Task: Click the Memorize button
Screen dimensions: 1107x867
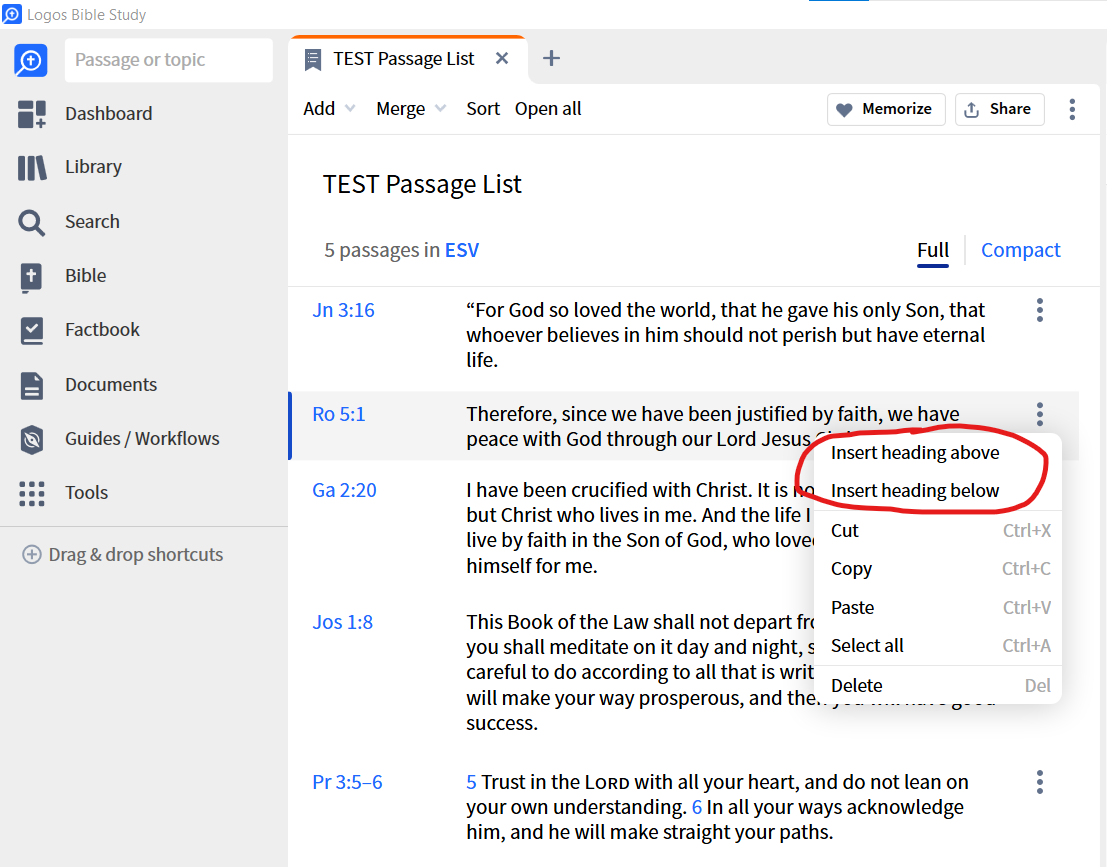Action: pyautogui.click(x=886, y=109)
